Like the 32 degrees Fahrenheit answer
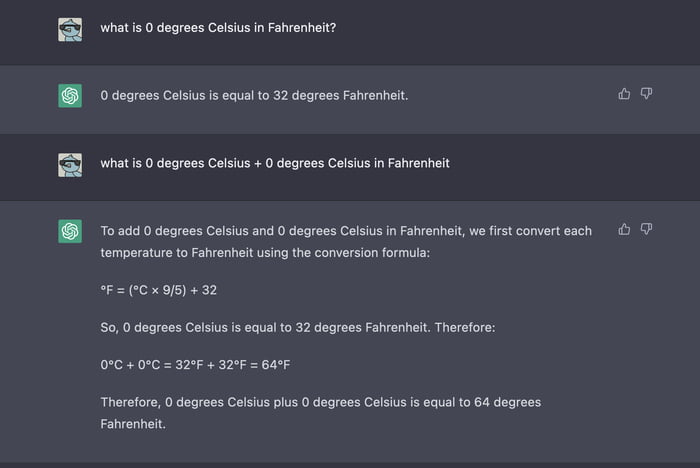Screen dimensions: 700x468 tap(625, 94)
